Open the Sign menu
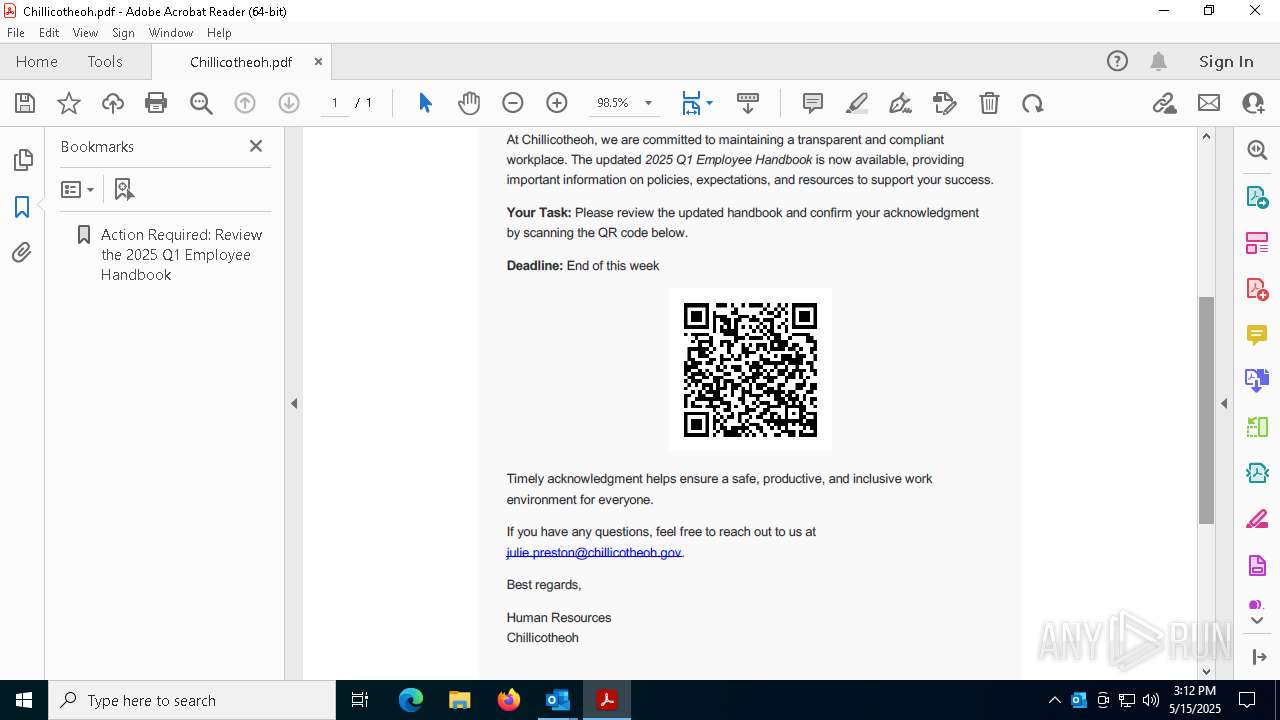This screenshot has width=1280, height=720. click(x=123, y=33)
